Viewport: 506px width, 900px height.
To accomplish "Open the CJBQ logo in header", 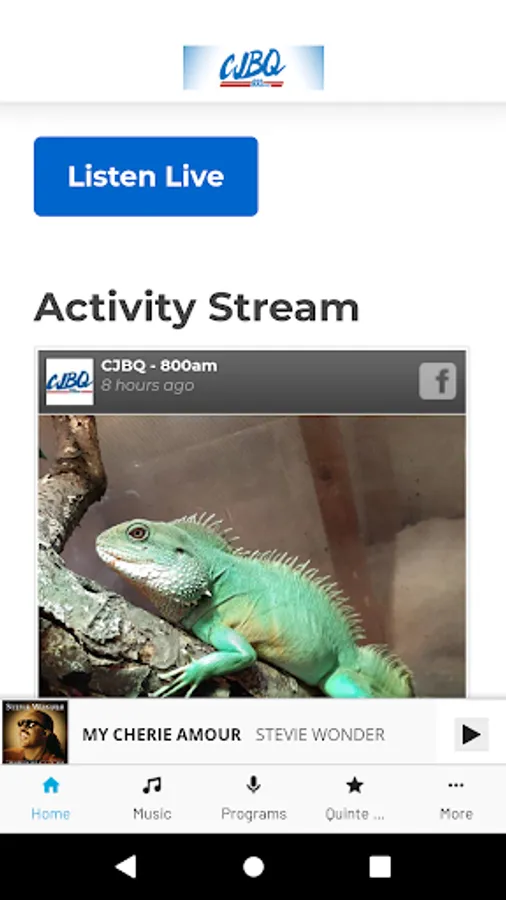I will click(x=253, y=68).
